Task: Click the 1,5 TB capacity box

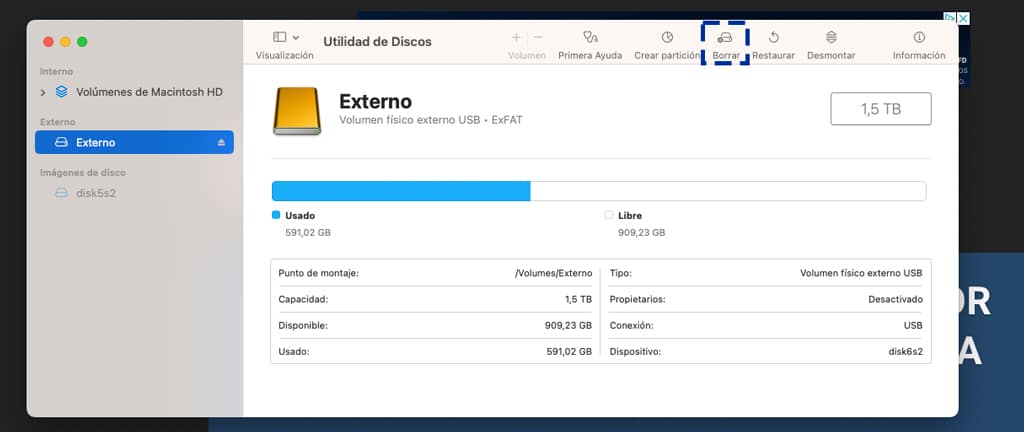Action: click(x=881, y=109)
